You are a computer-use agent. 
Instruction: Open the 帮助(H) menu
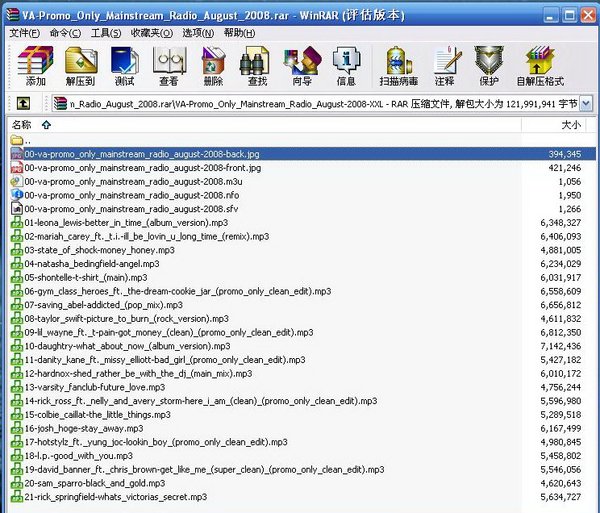239,33
